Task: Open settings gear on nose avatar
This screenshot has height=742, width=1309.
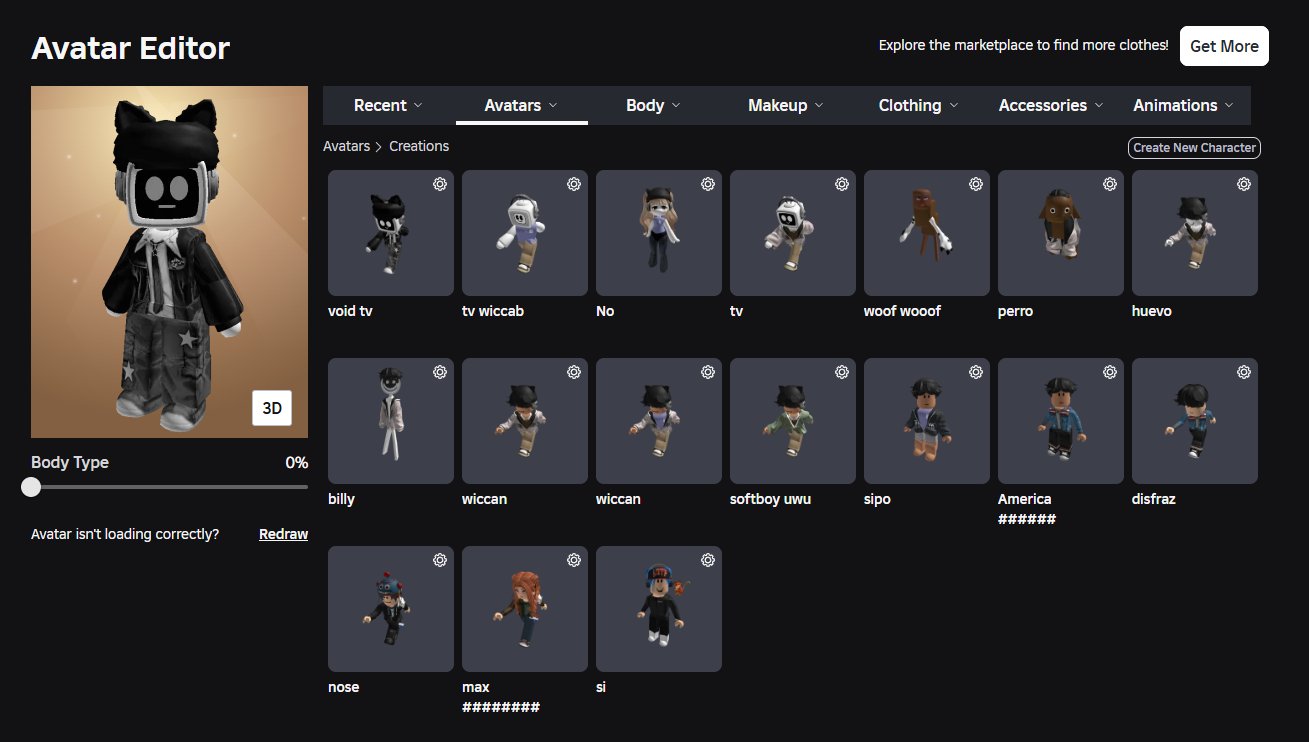Action: tap(440, 560)
